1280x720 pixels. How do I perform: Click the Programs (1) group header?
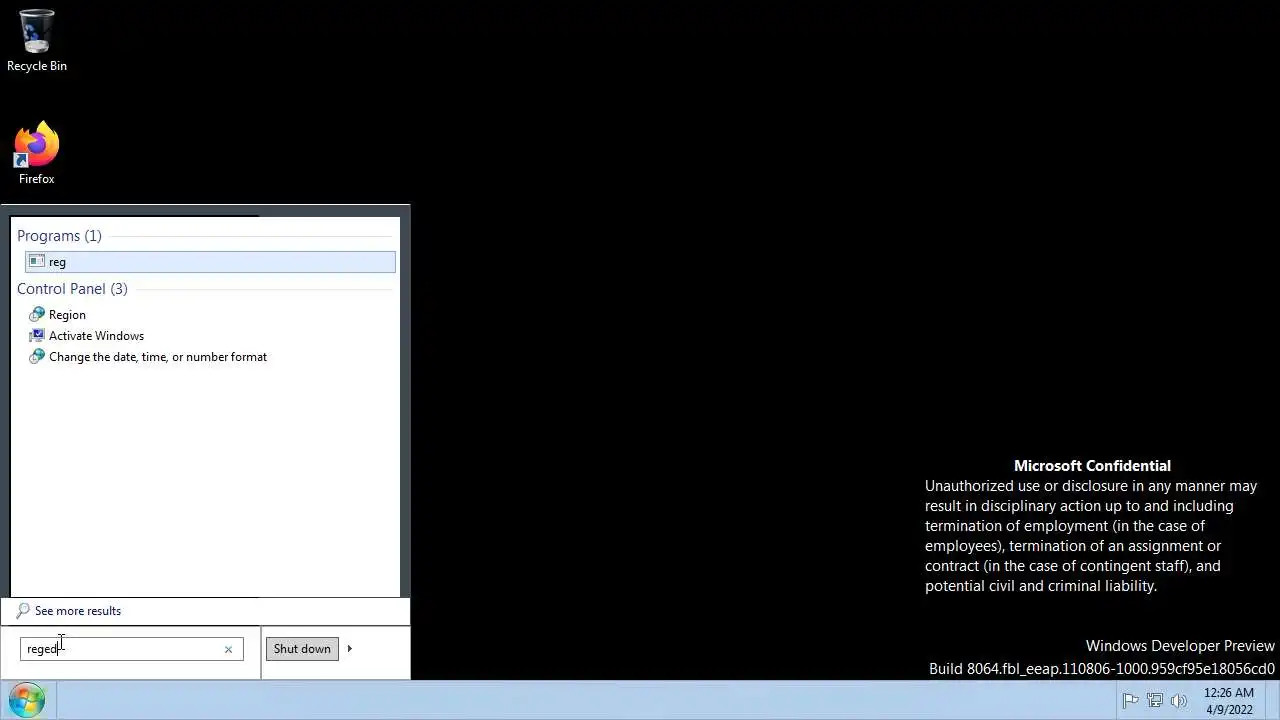click(x=59, y=236)
